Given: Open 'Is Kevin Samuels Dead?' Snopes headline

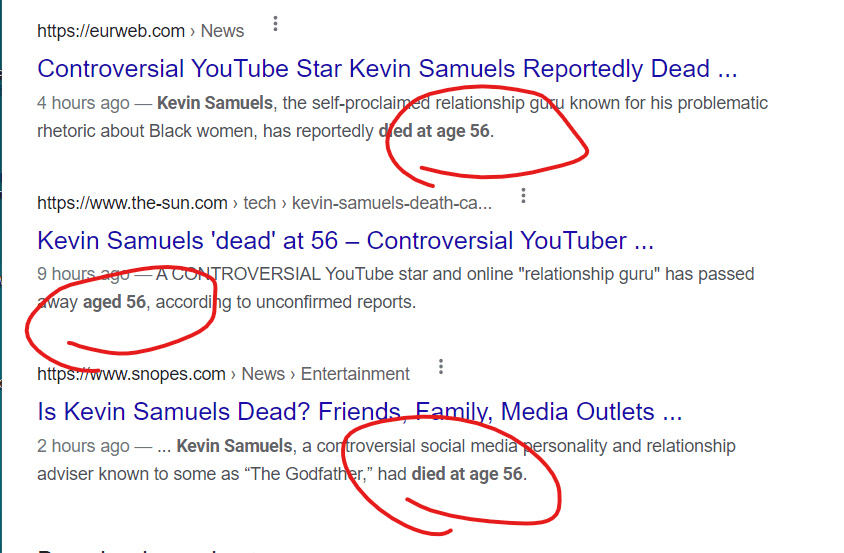Looking at the screenshot, I should [359, 412].
